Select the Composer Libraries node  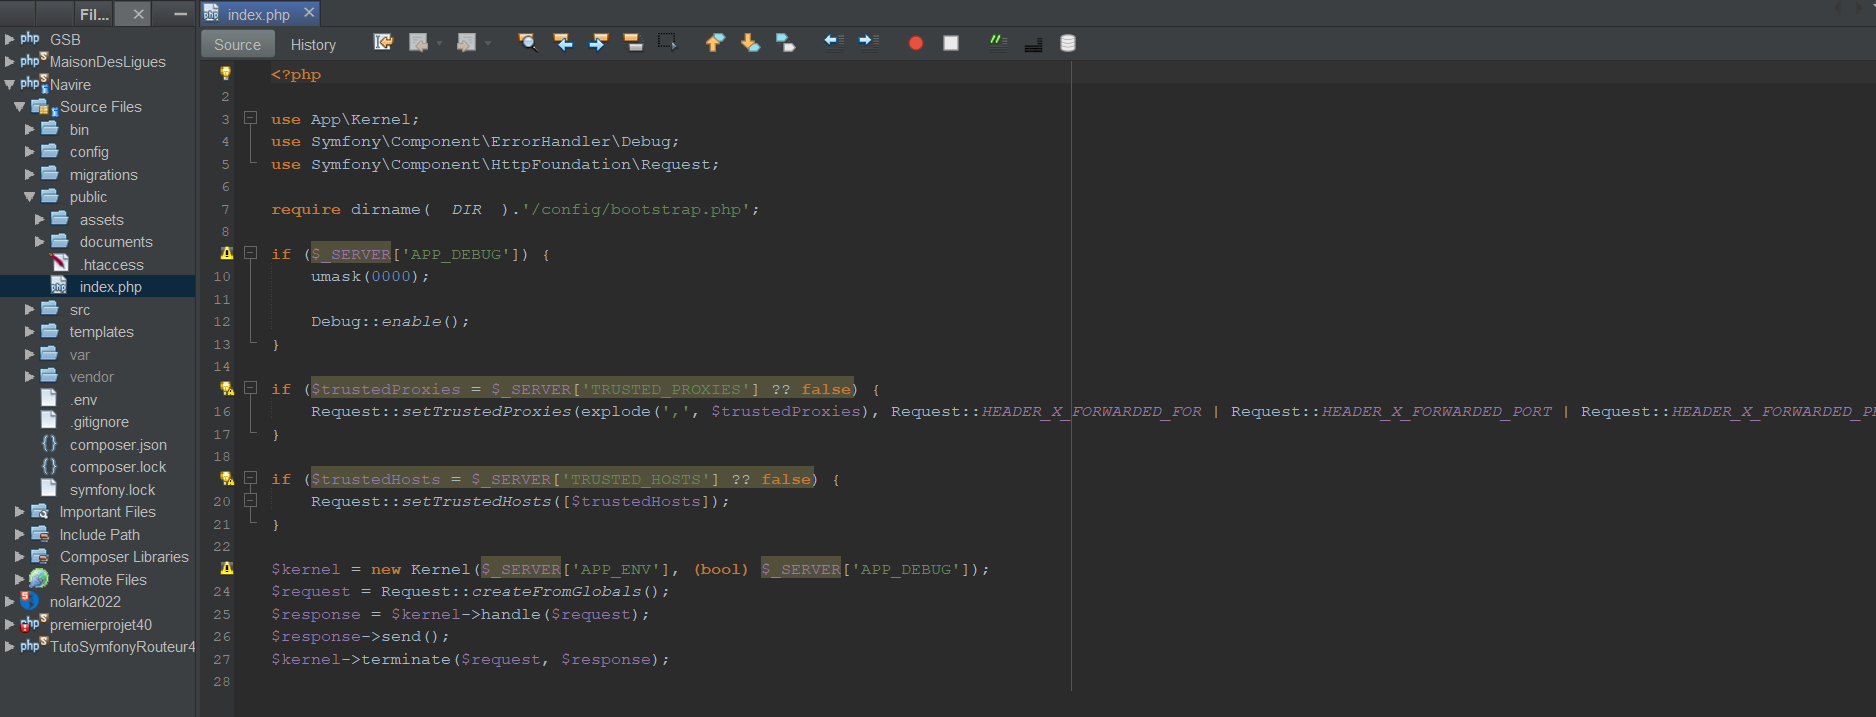pyautogui.click(x=124, y=556)
